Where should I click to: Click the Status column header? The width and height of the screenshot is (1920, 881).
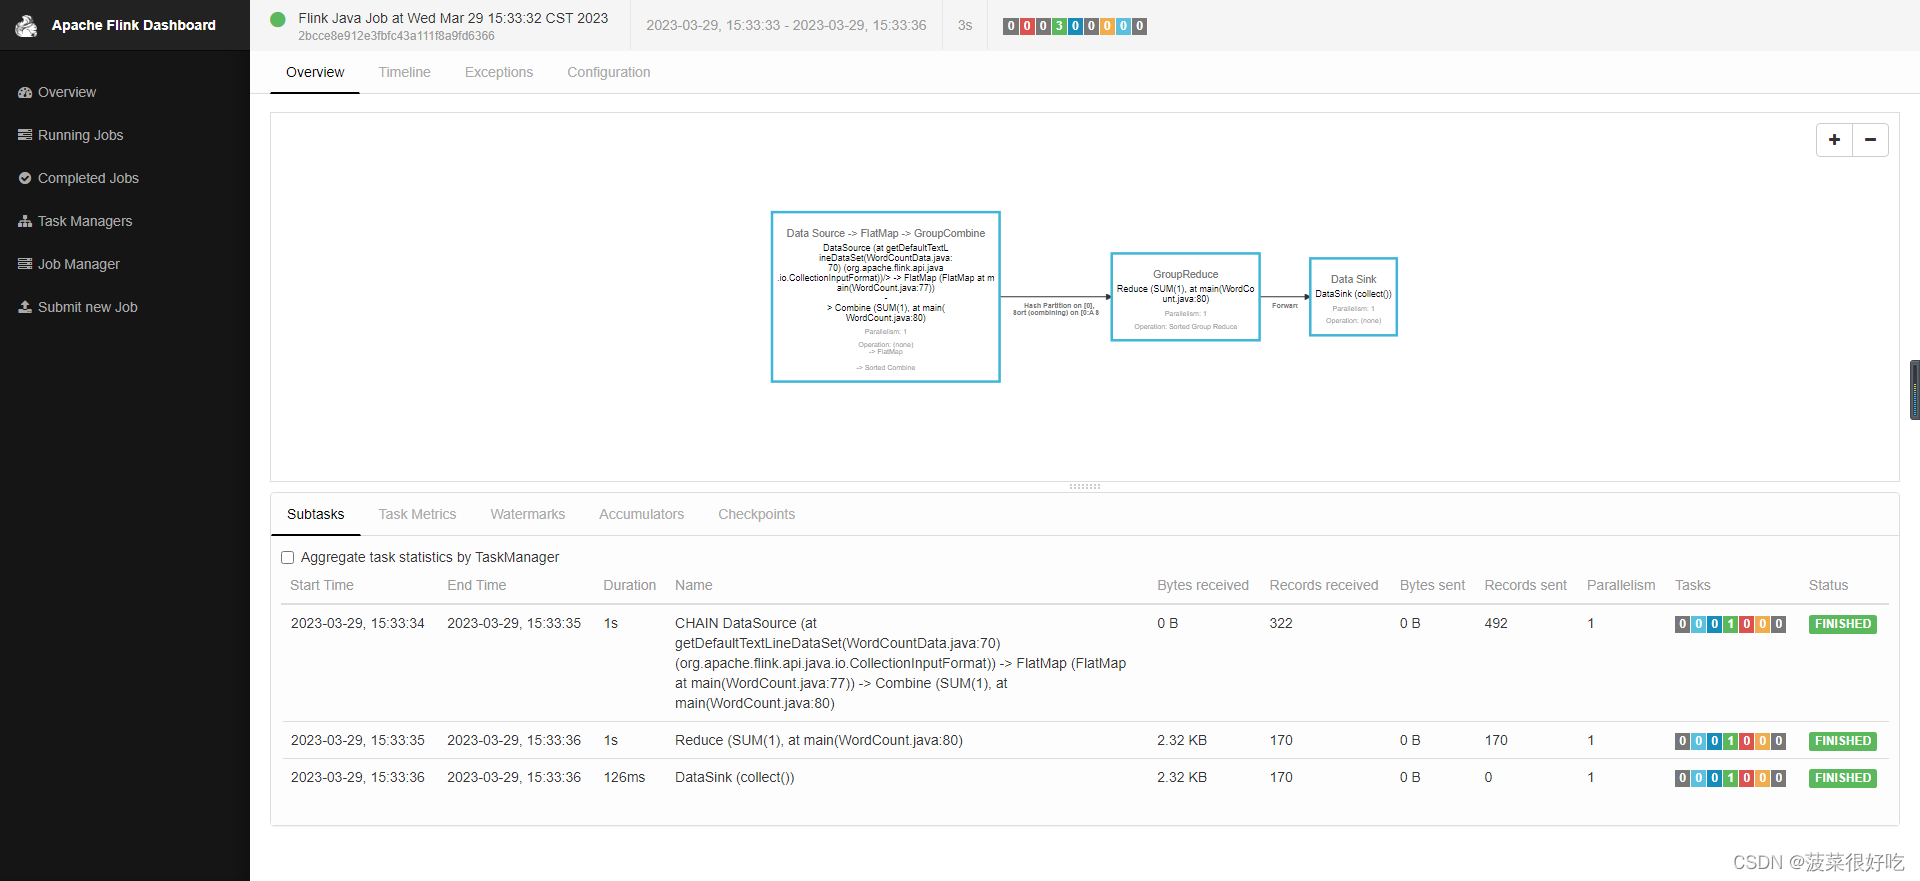click(x=1829, y=586)
